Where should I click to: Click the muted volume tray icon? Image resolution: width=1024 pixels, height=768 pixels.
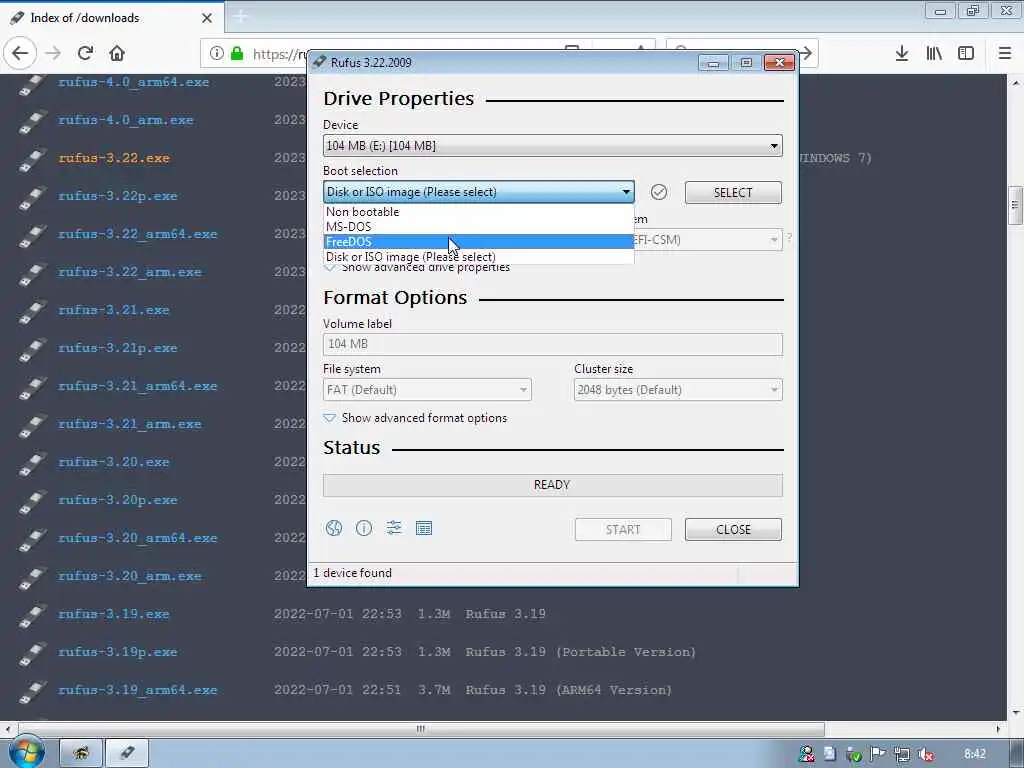point(925,754)
